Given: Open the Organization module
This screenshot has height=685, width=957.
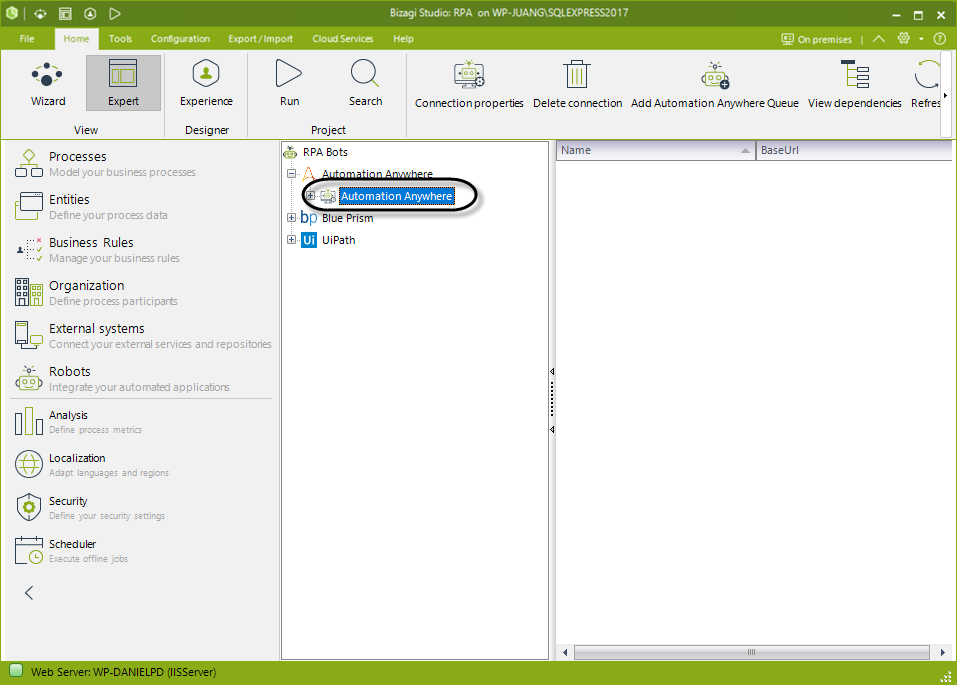Looking at the screenshot, I should coord(95,292).
